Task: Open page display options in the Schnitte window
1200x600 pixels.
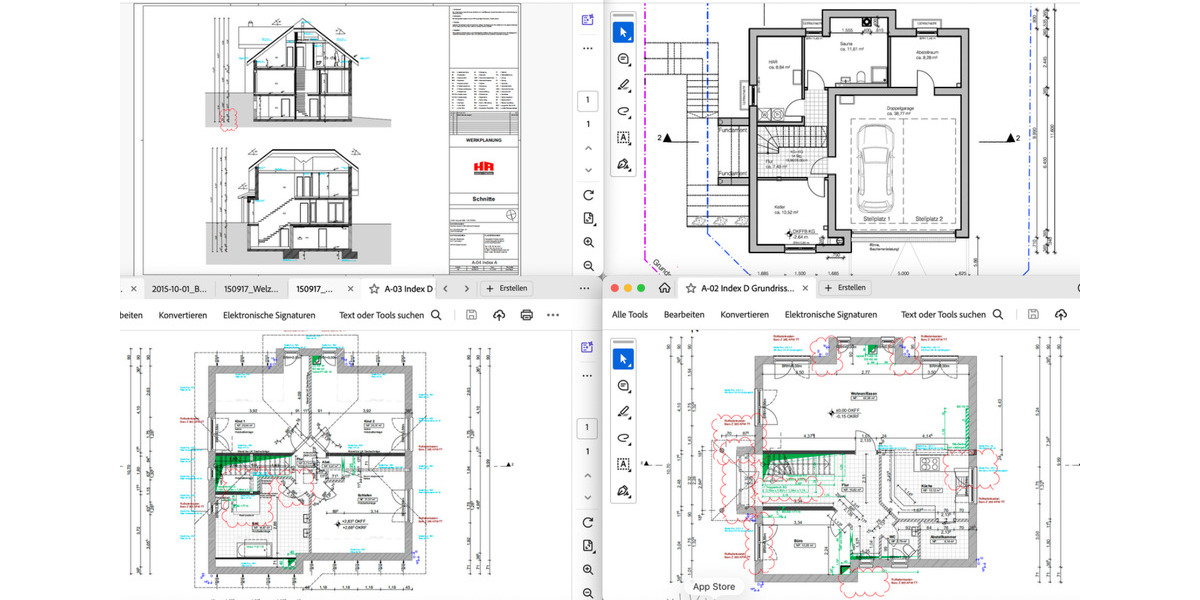Action: coord(588,218)
